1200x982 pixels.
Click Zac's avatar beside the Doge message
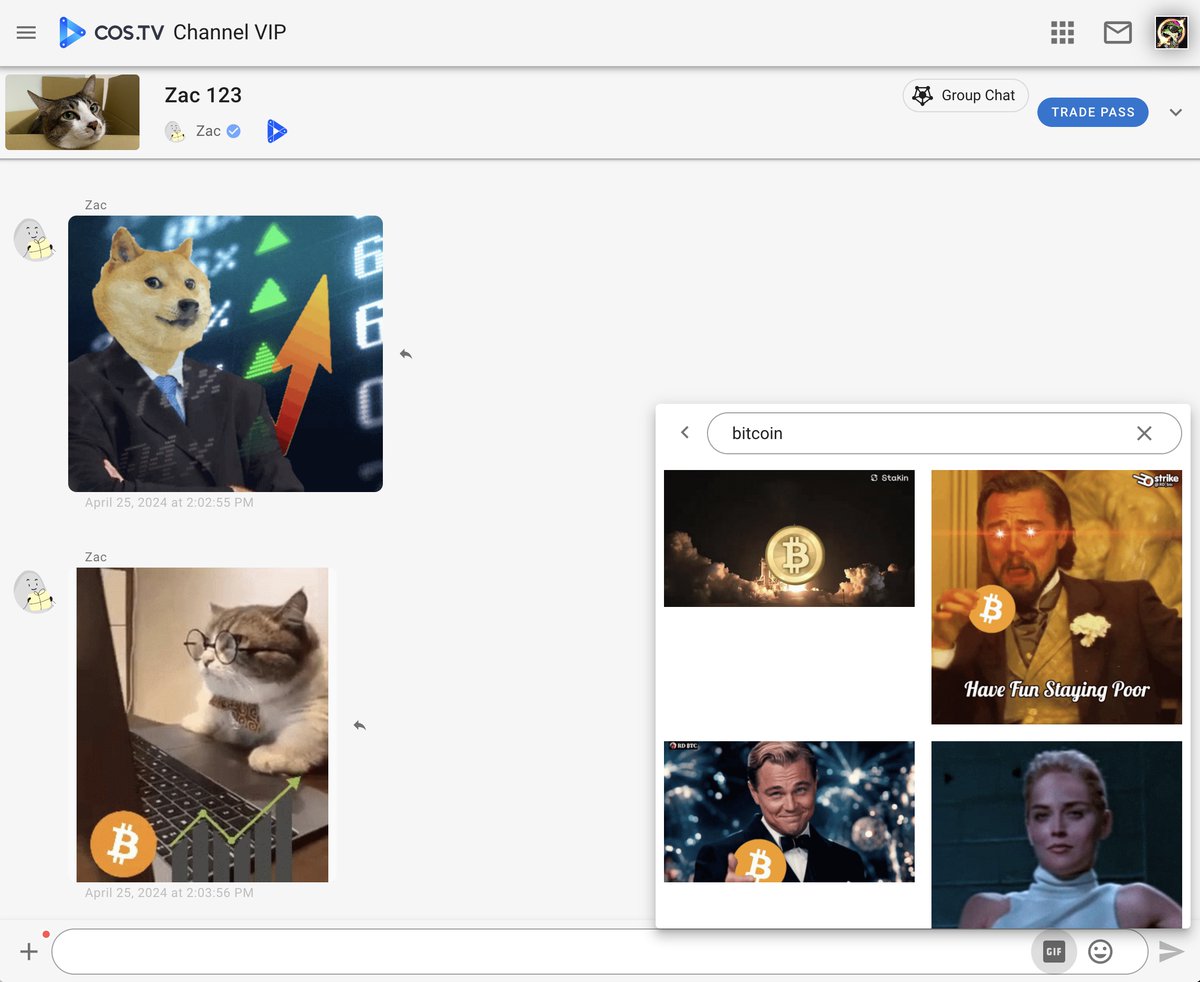tap(33, 240)
